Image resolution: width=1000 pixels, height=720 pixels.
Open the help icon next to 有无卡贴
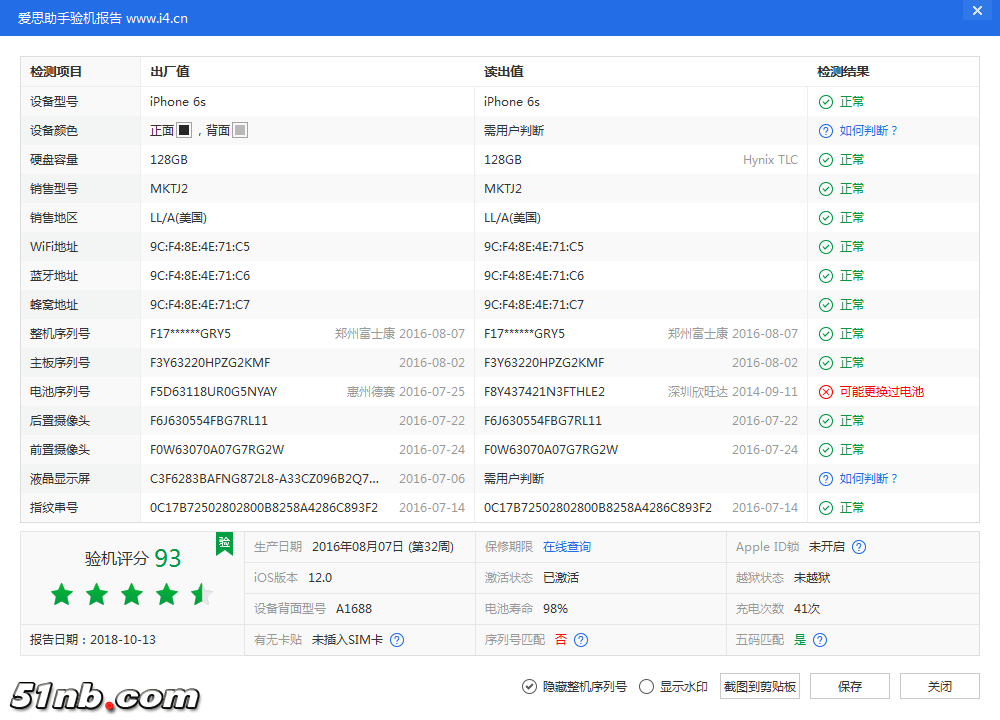397,640
